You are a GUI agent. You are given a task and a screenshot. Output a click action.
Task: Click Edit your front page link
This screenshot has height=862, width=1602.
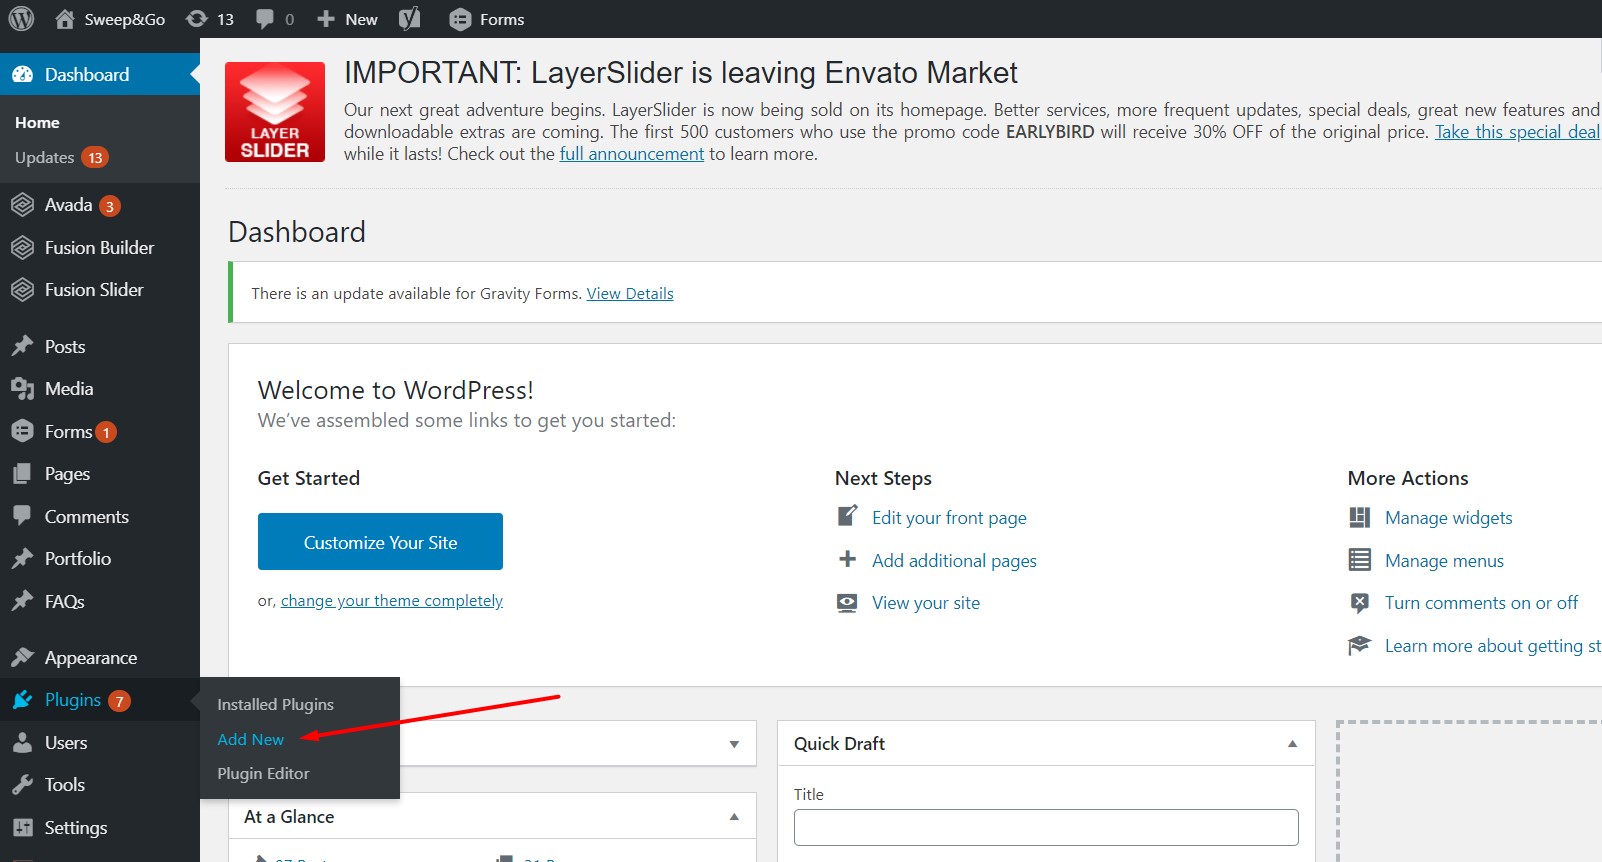tap(949, 518)
